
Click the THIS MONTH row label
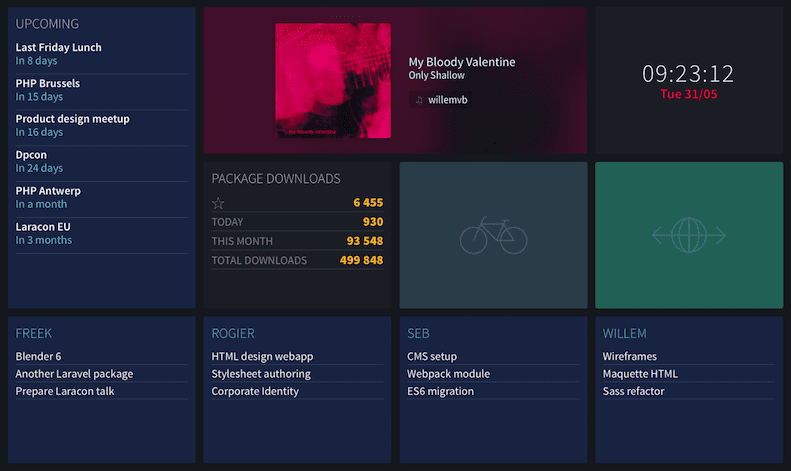pyautogui.click(x=242, y=241)
